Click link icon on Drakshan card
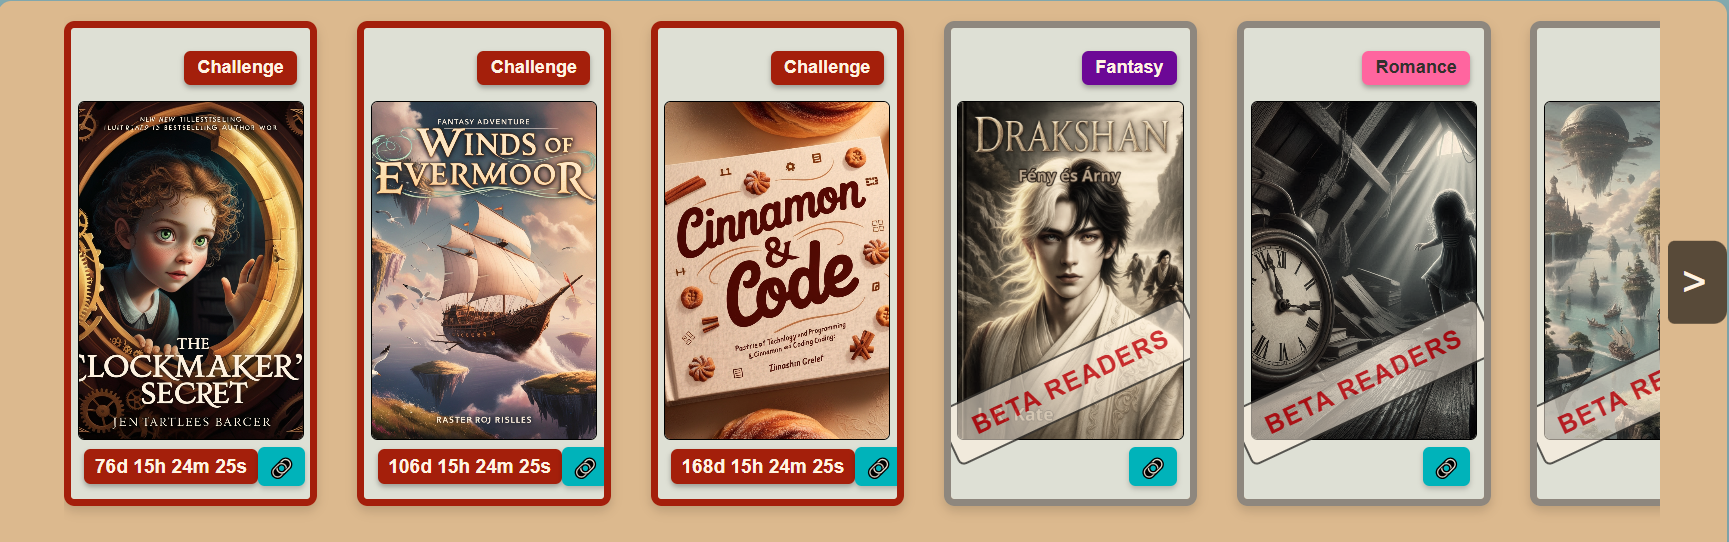Image resolution: width=1729 pixels, height=542 pixels. pyautogui.click(x=1153, y=467)
